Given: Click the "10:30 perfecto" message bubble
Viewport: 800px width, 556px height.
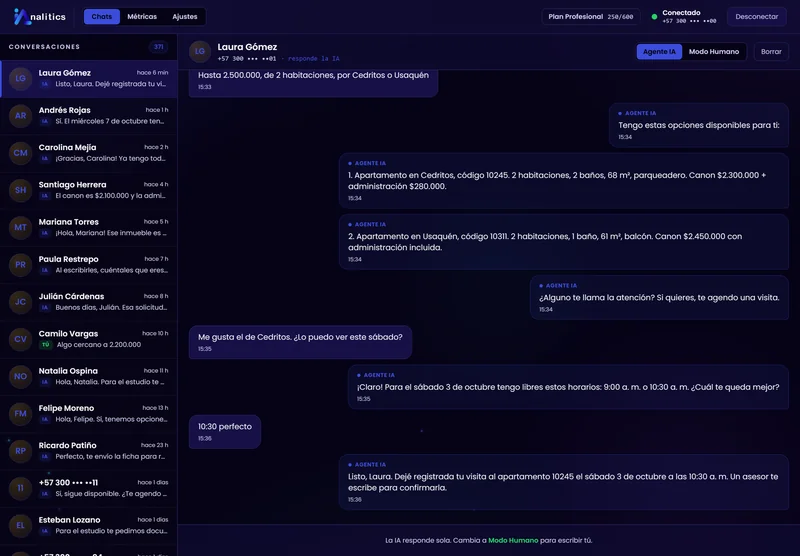Looking at the screenshot, I should coord(225,432).
